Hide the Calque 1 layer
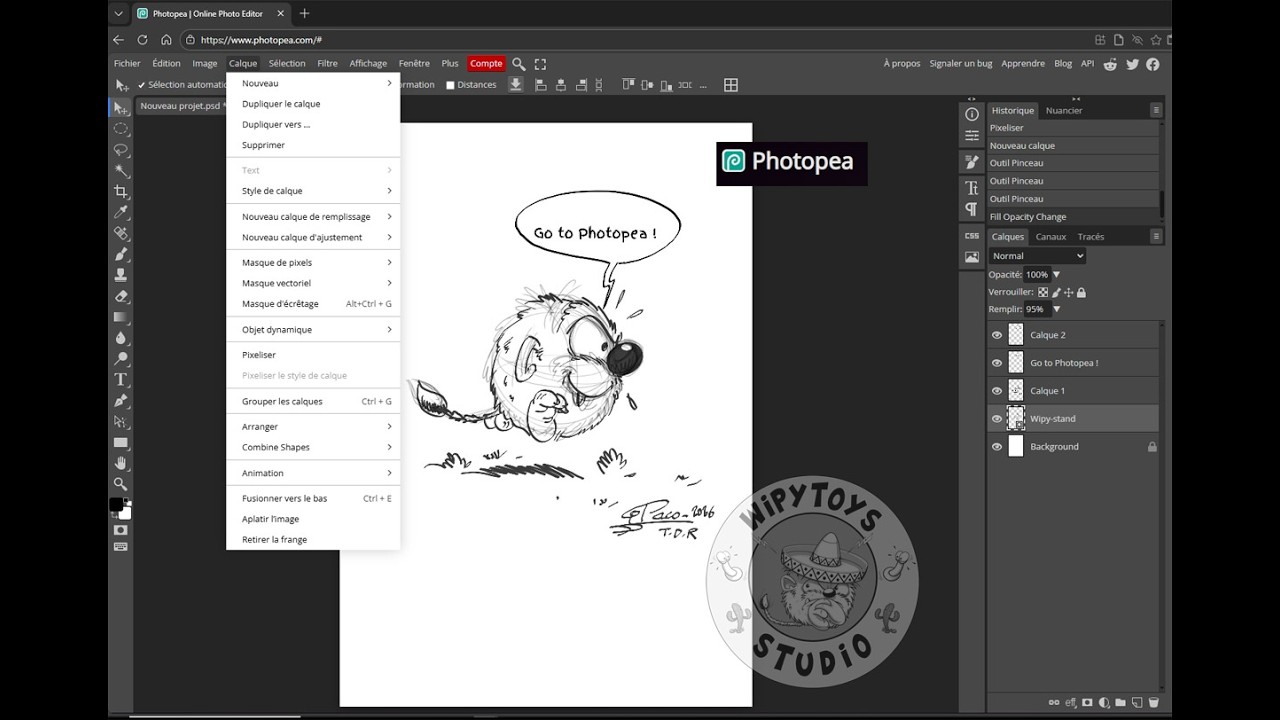The image size is (1280, 720). click(996, 391)
